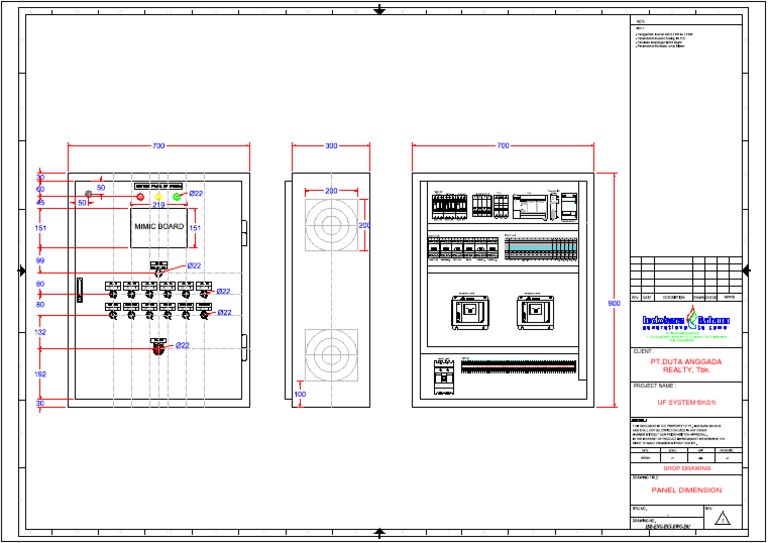Click the 99 dimension on left side
The width and height of the screenshot is (768, 543).
pyautogui.click(x=40, y=260)
